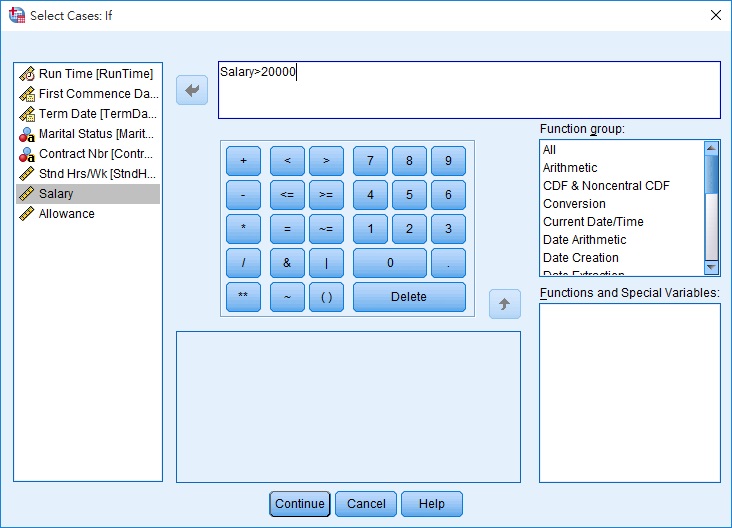
Task: Click the number 2 key
Action: click(x=409, y=229)
